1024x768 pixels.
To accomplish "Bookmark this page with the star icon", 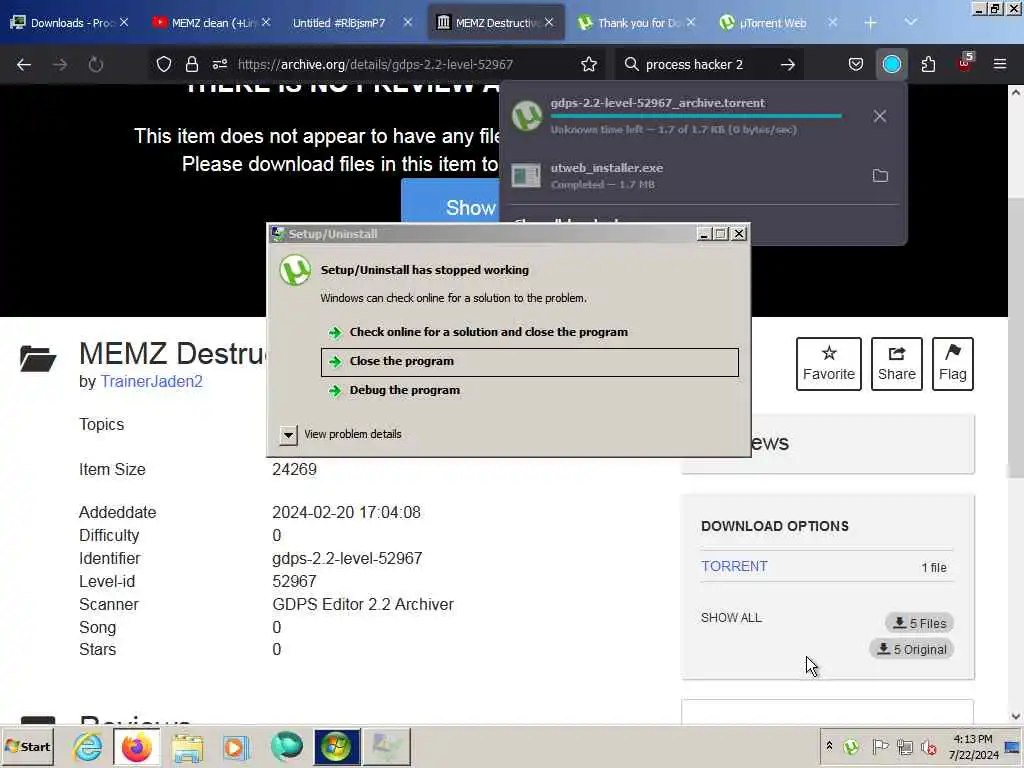I will [x=589, y=64].
